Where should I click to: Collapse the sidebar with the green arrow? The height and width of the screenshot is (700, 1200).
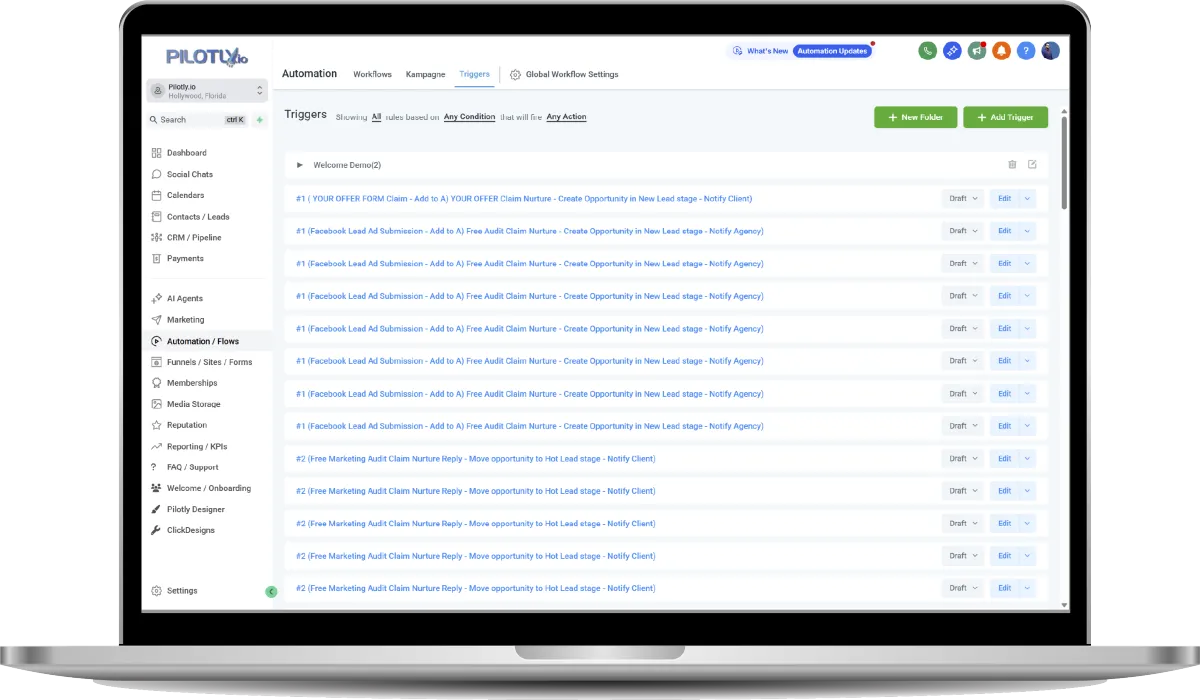tap(271, 592)
